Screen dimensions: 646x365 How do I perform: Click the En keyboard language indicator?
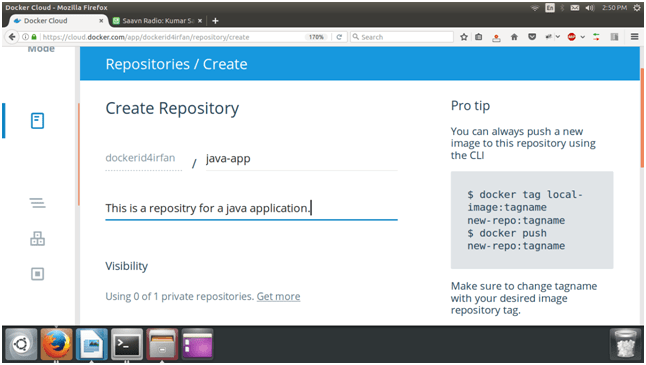point(550,8)
